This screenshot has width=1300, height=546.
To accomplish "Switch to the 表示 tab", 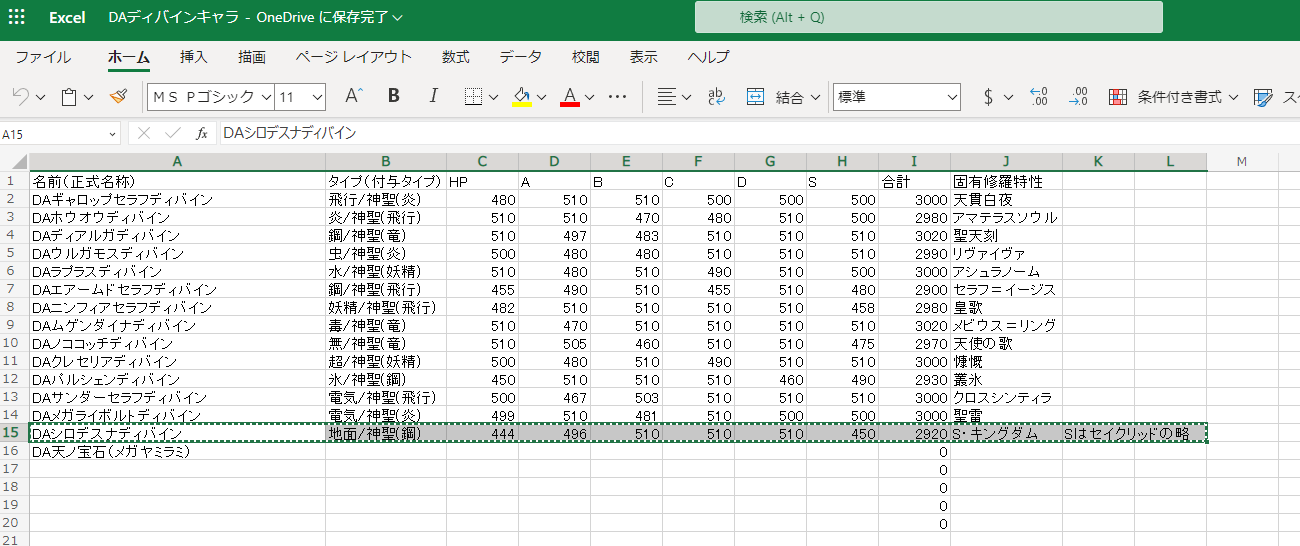I will click(644, 57).
